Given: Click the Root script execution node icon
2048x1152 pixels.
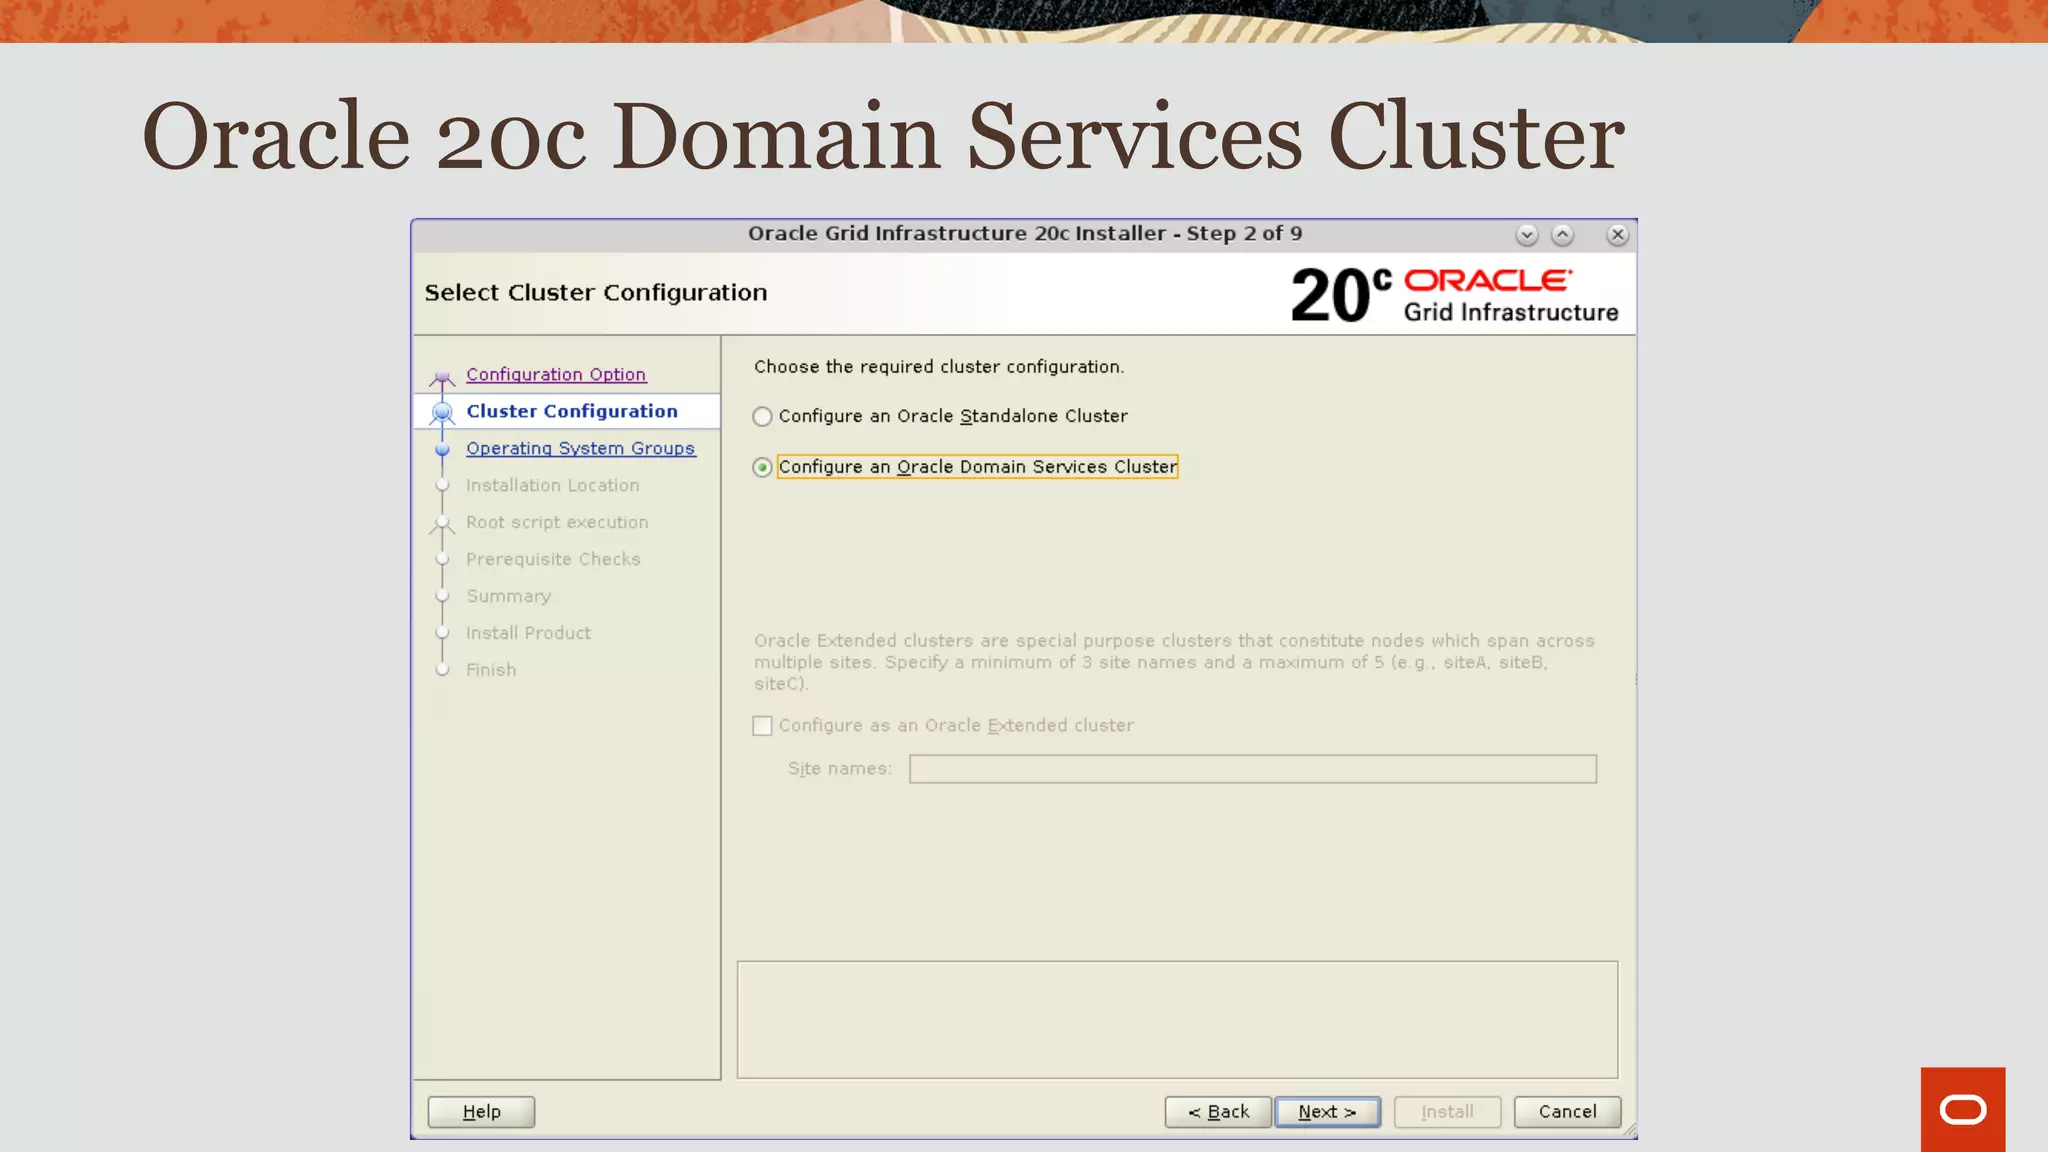Looking at the screenshot, I should tap(442, 523).
